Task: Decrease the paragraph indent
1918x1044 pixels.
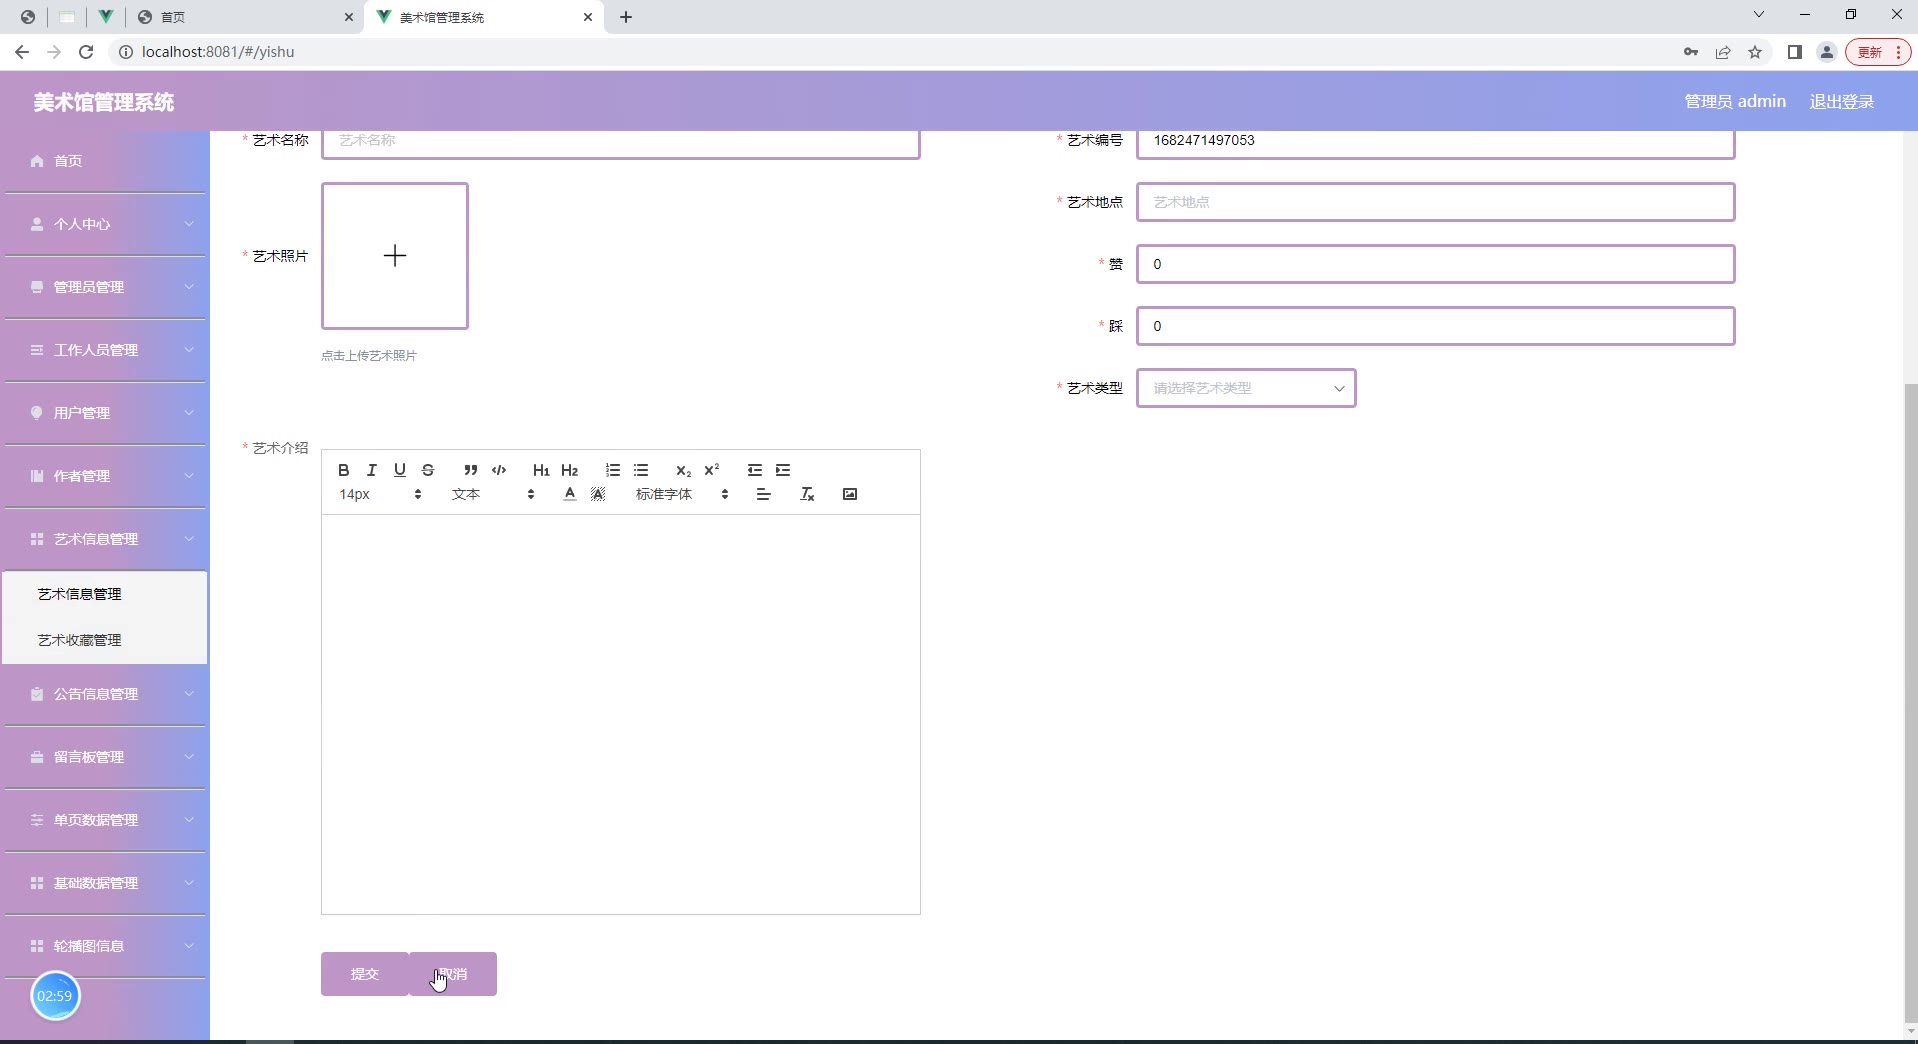Action: click(754, 470)
